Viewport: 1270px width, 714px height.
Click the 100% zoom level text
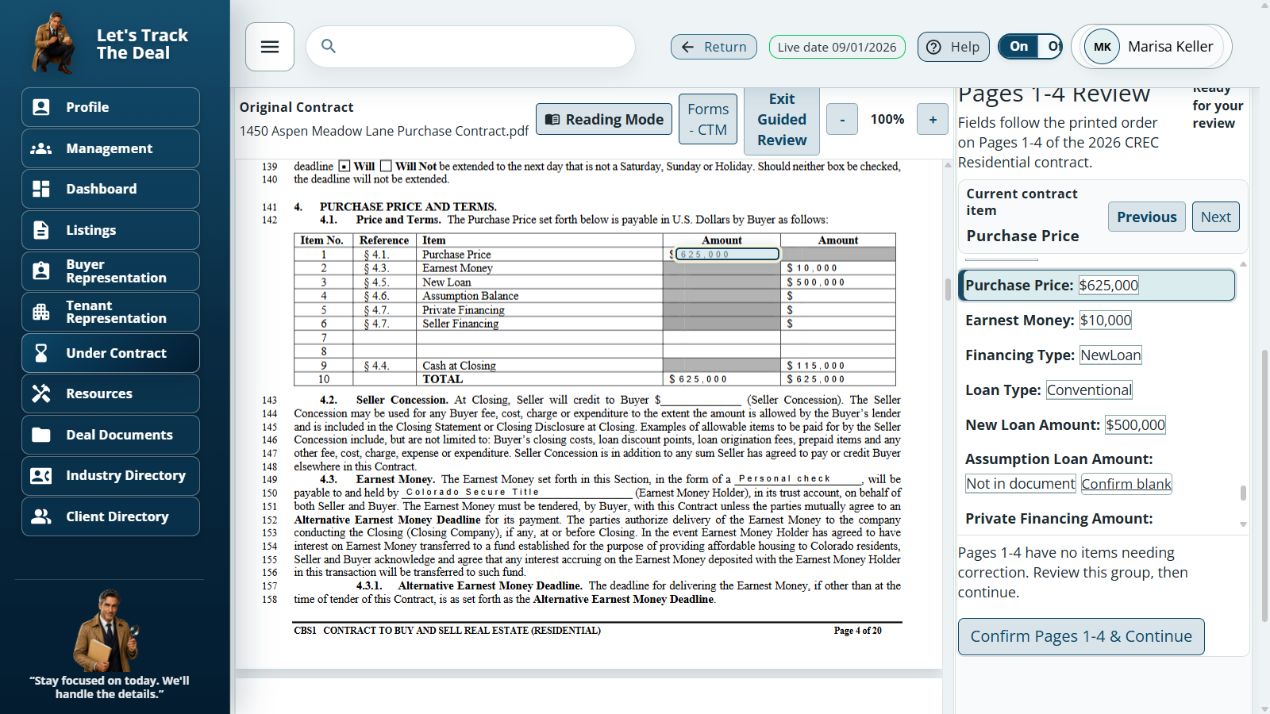click(x=887, y=119)
